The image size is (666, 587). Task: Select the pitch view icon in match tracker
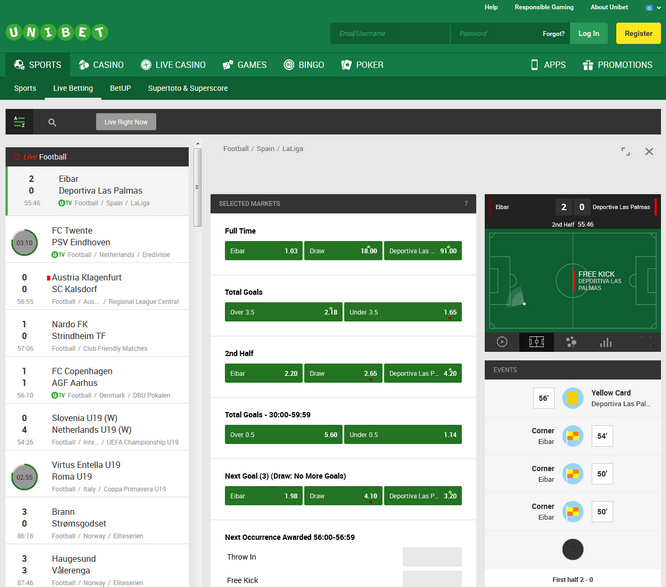click(536, 342)
